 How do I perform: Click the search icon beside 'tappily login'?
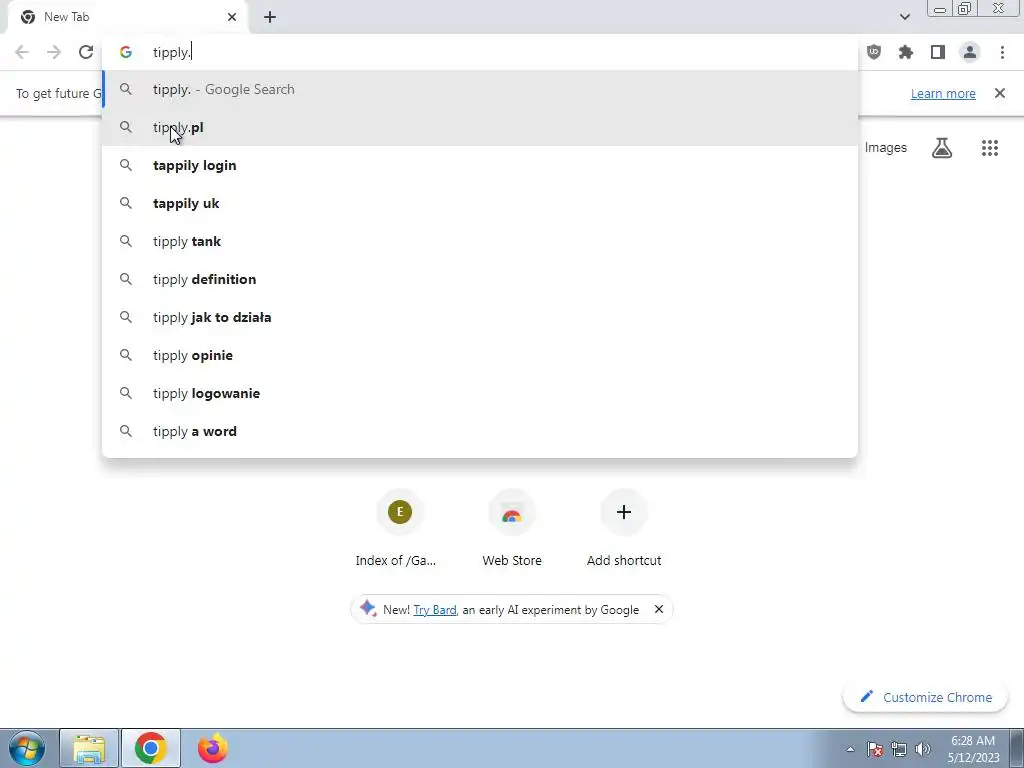point(125,165)
